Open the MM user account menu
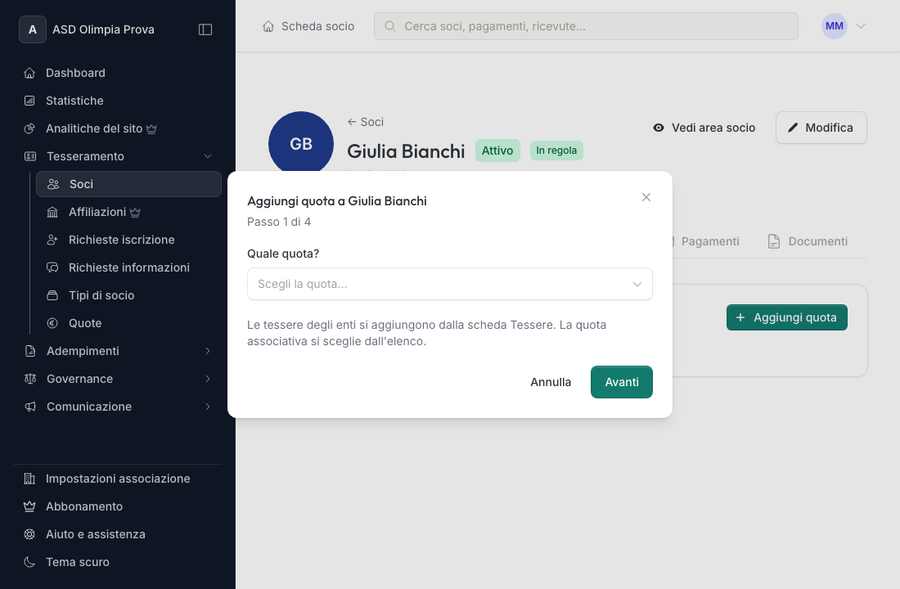The image size is (900, 589). 843,26
